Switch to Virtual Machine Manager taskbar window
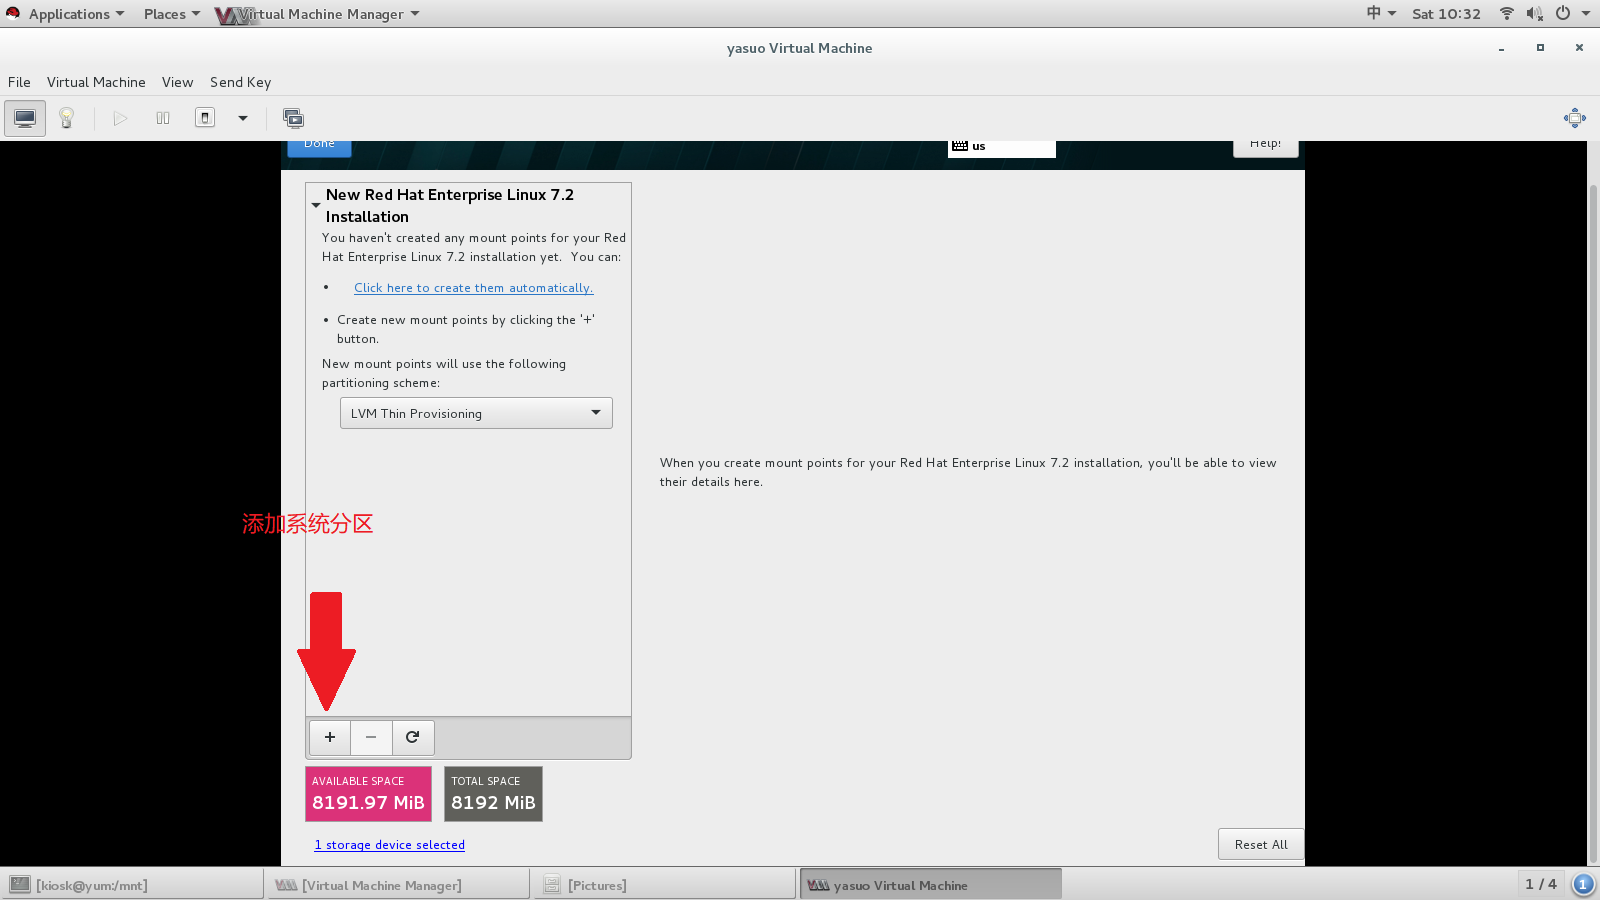1600x900 pixels. point(398,885)
